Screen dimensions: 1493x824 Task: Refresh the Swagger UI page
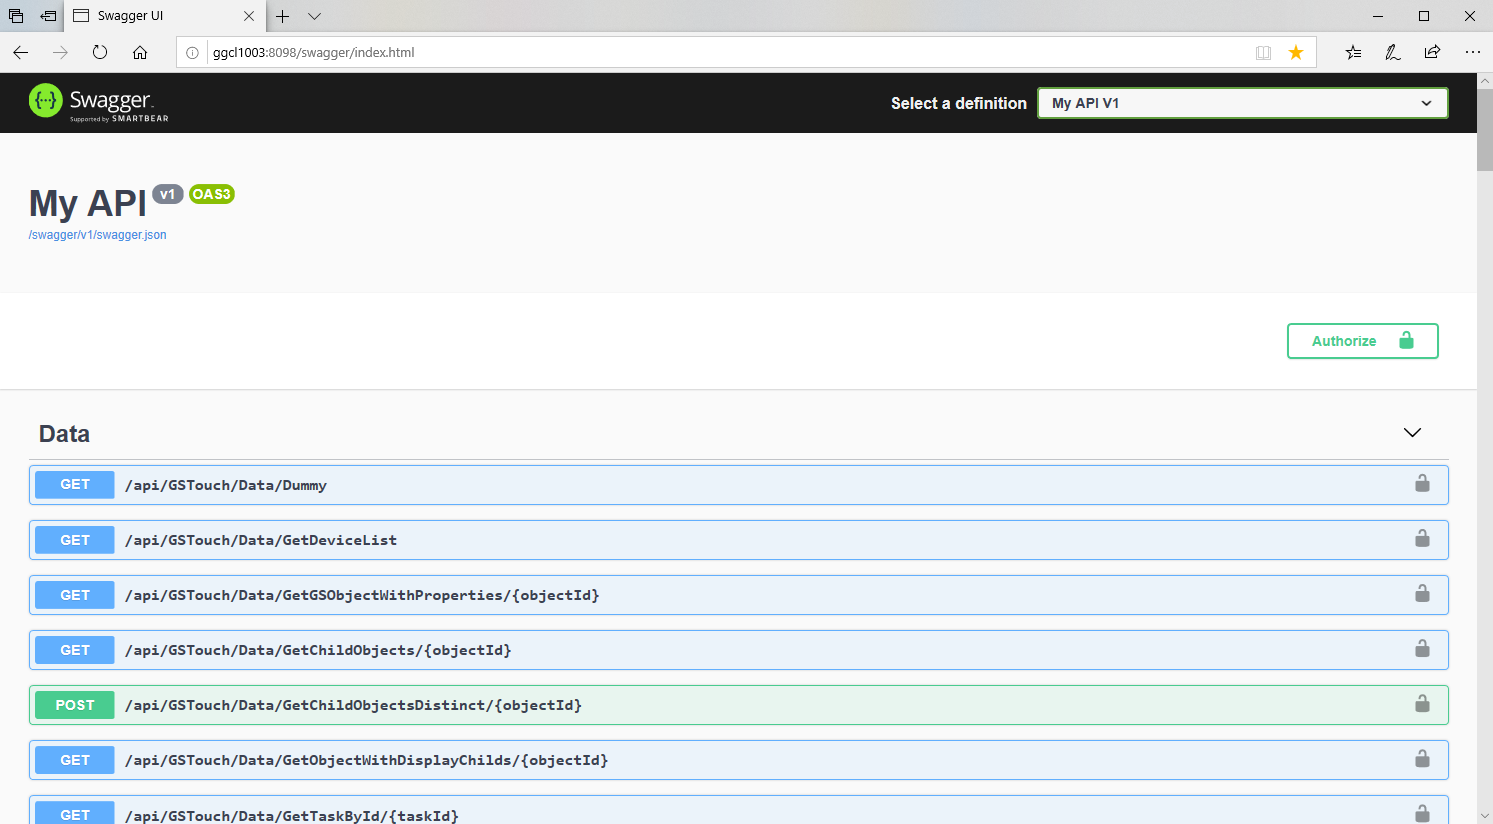pyautogui.click(x=100, y=52)
